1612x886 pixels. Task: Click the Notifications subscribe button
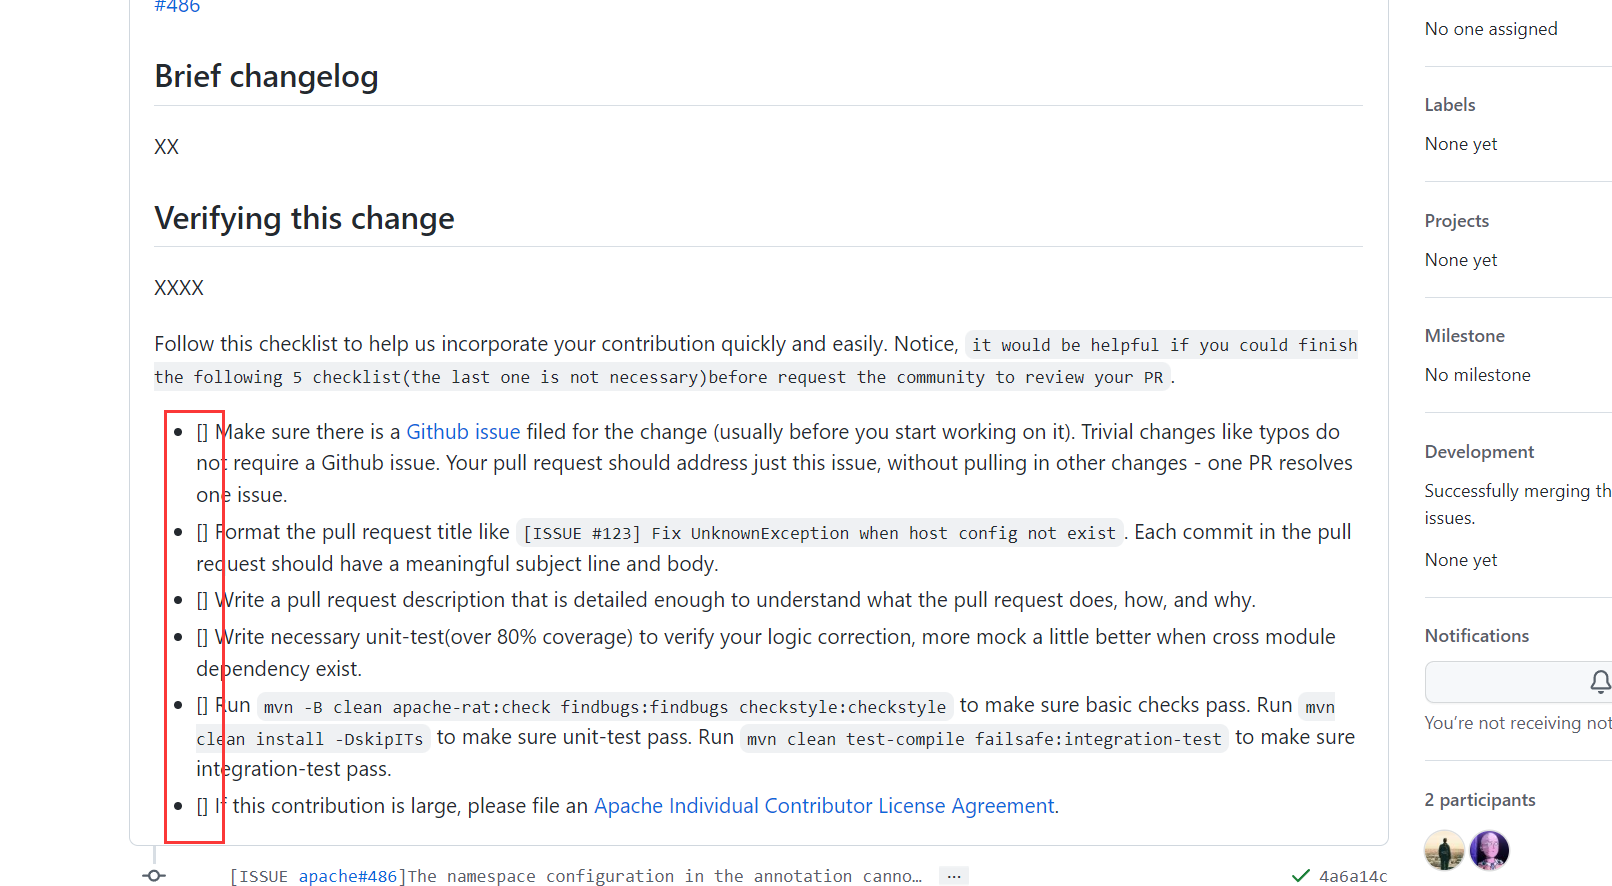tap(1518, 682)
